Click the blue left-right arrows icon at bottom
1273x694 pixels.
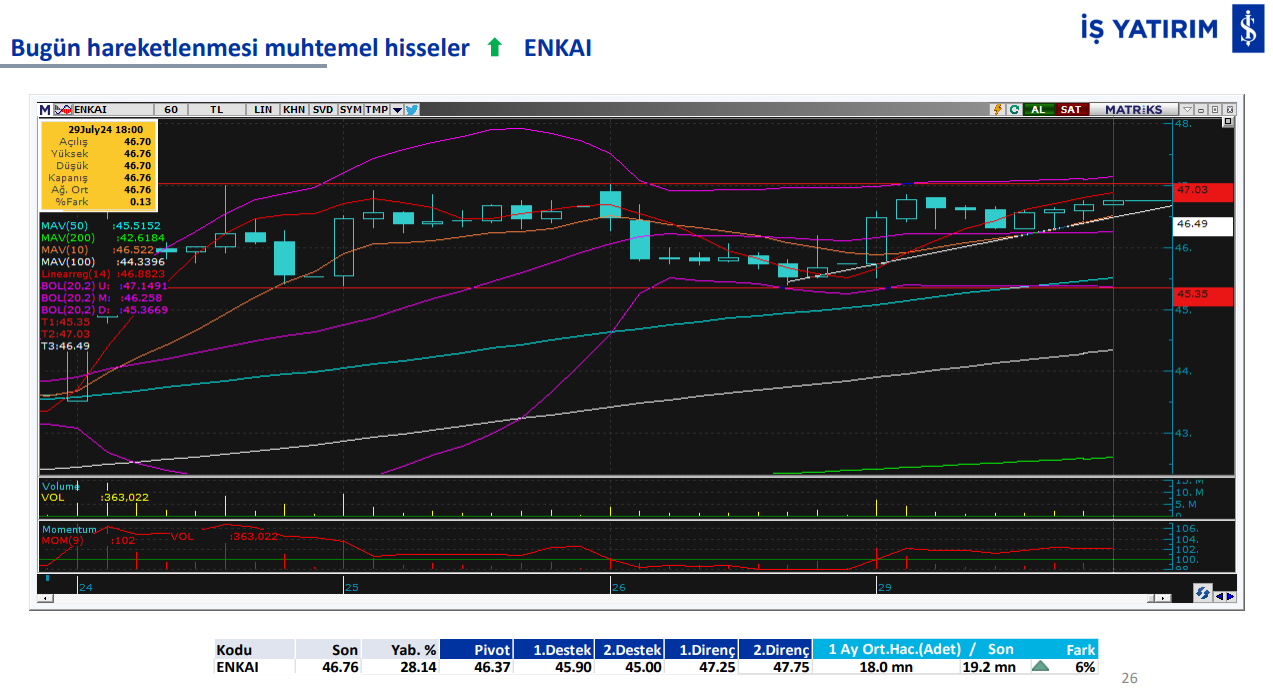1224,596
